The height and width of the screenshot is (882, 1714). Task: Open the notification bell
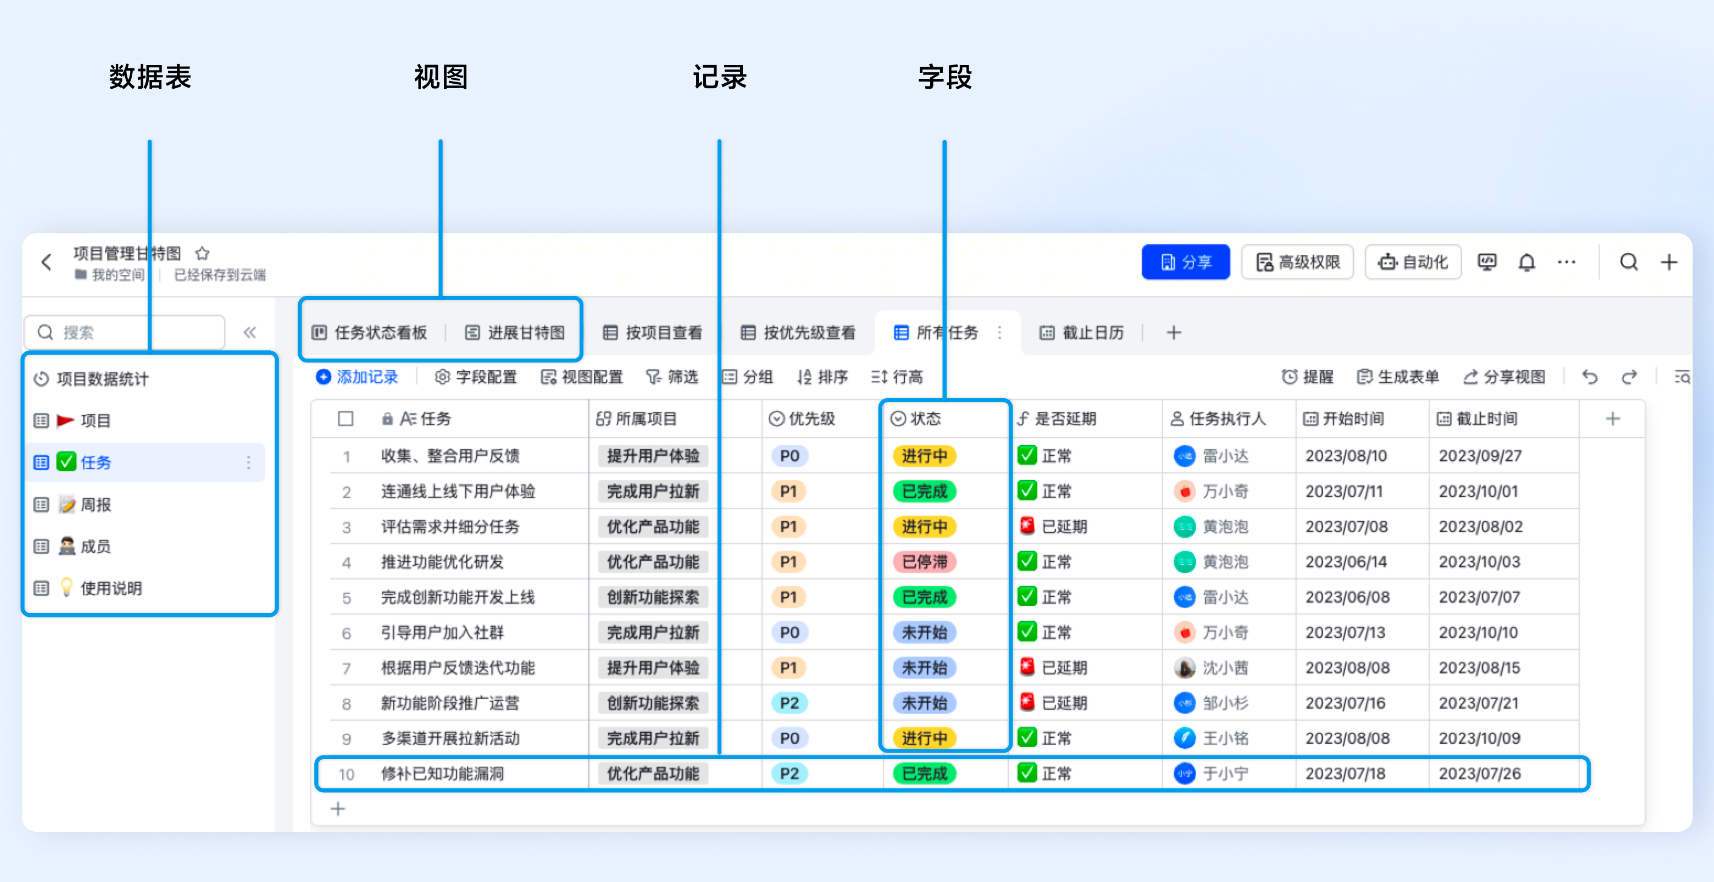pyautogui.click(x=1526, y=262)
